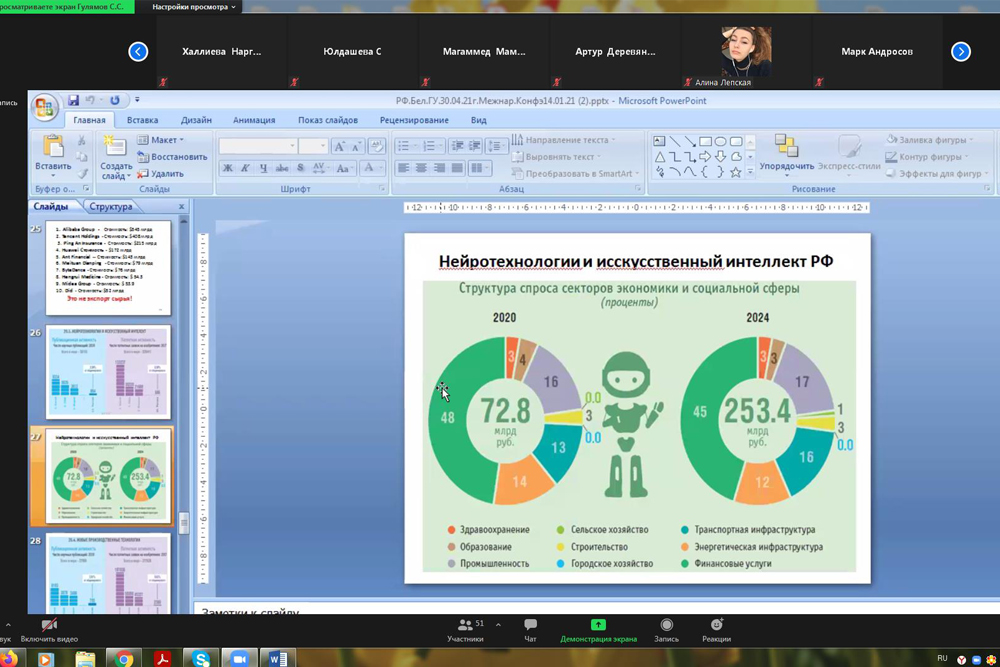Click the Record (Запись) icon
The width and height of the screenshot is (1000, 667).
[666, 625]
